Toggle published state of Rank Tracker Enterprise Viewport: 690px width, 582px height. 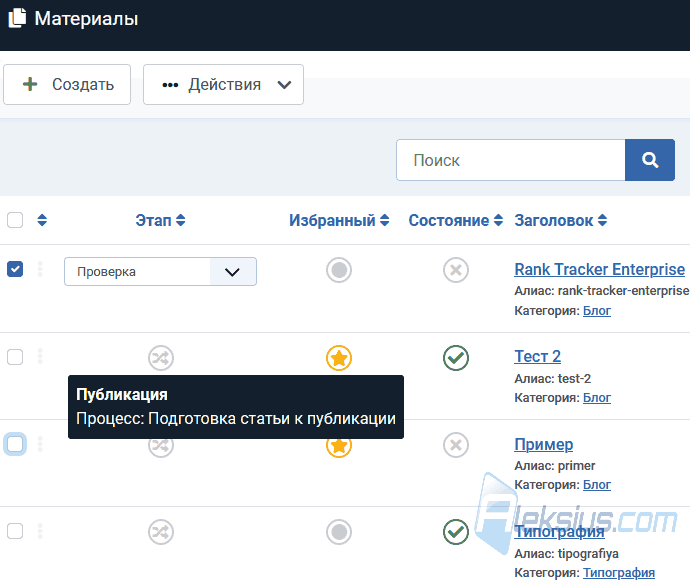456,270
